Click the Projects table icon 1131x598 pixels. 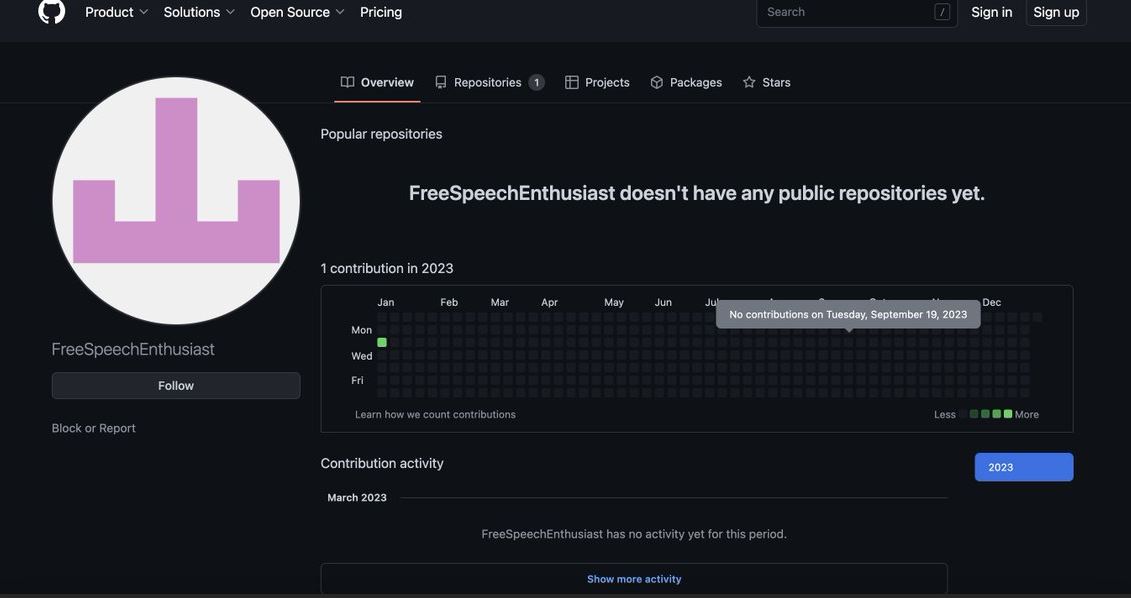pos(572,82)
